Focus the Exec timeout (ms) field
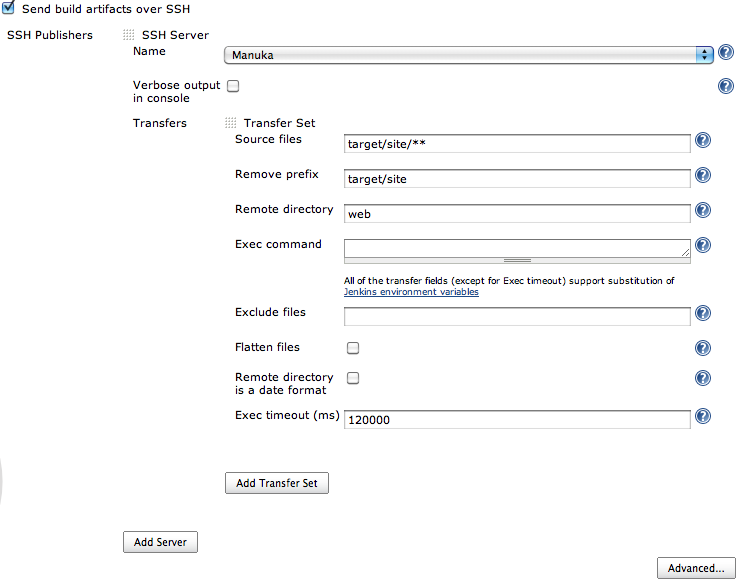This screenshot has width=736, height=579. (517, 419)
